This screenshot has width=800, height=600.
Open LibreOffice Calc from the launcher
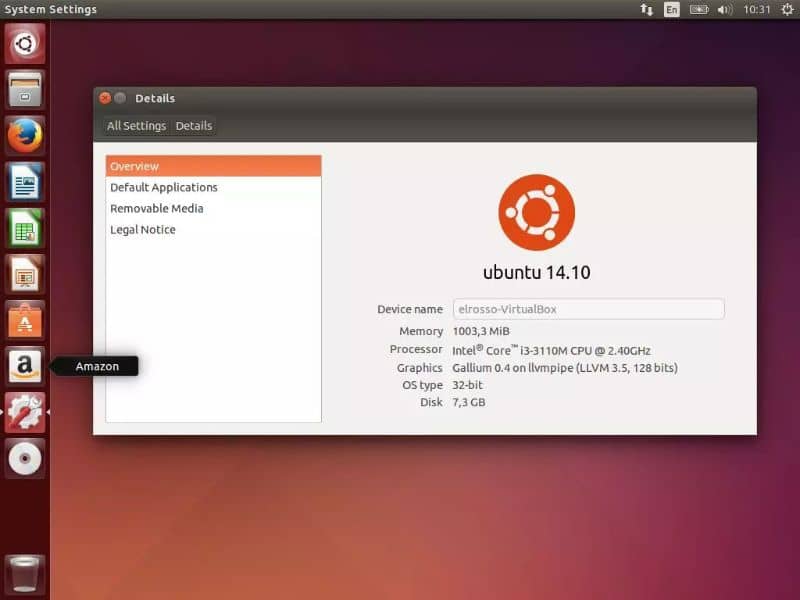[x=25, y=228]
